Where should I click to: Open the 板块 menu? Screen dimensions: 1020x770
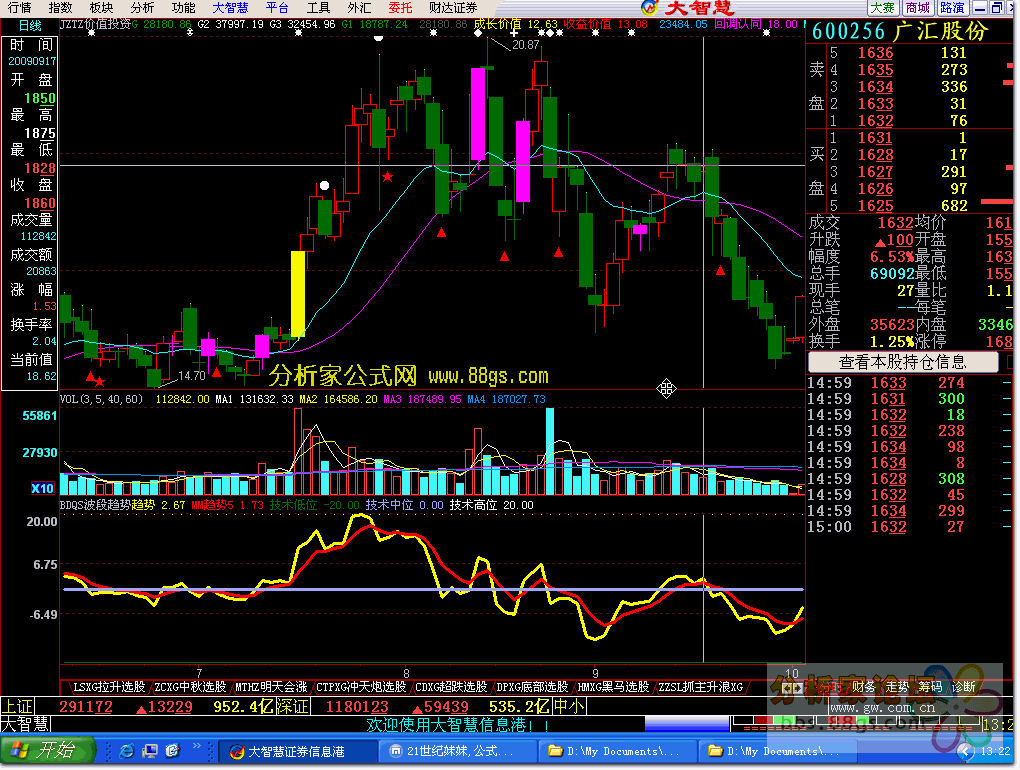coord(101,8)
